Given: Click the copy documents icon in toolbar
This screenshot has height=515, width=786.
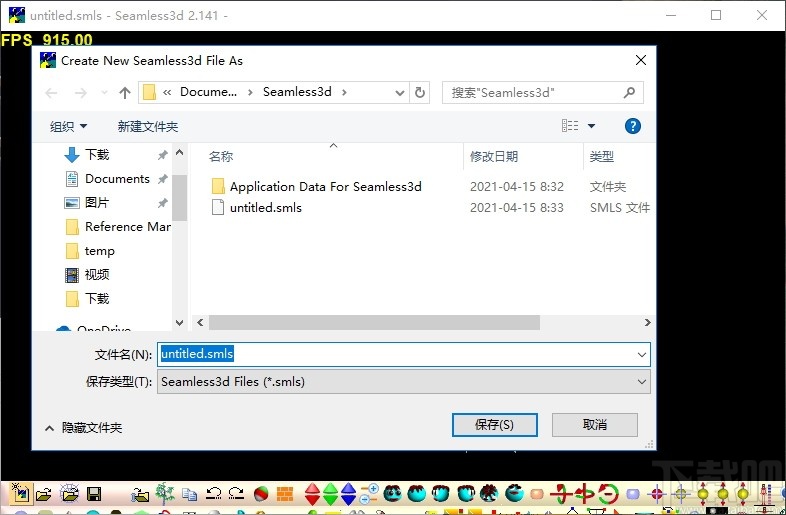Looking at the screenshot, I should click(x=189, y=495).
